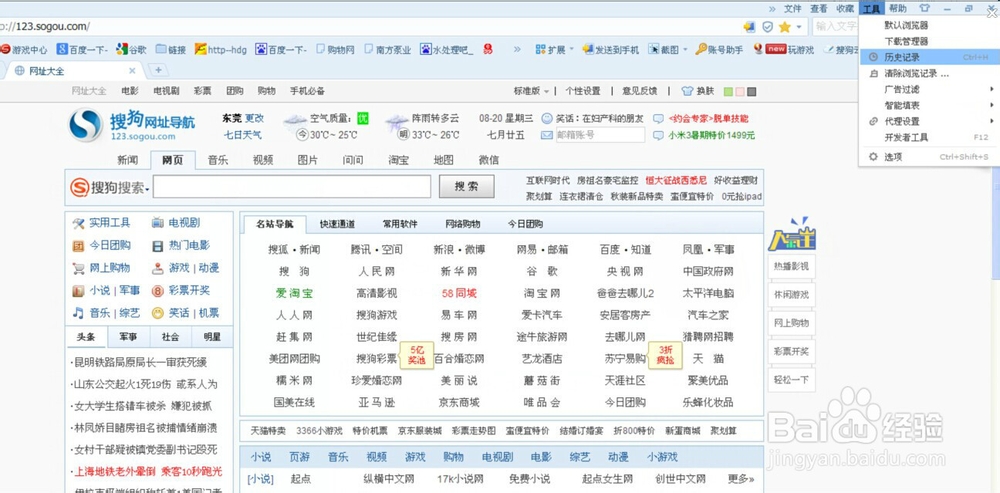Click the skin shirt icon in menu bar
This screenshot has height=493, width=1000.
point(925,8)
